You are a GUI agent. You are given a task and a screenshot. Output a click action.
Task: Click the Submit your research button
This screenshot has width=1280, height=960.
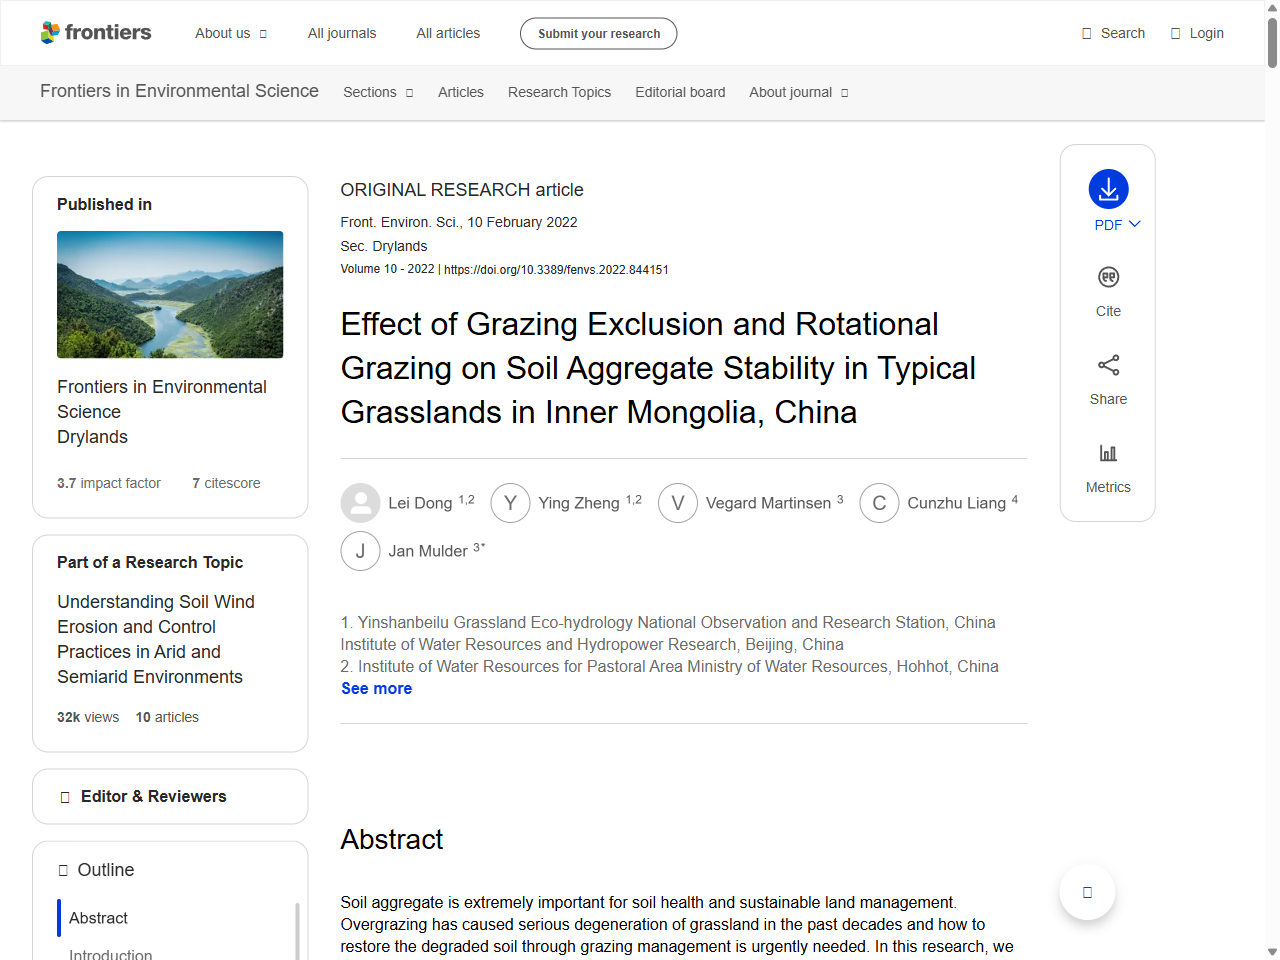point(598,33)
